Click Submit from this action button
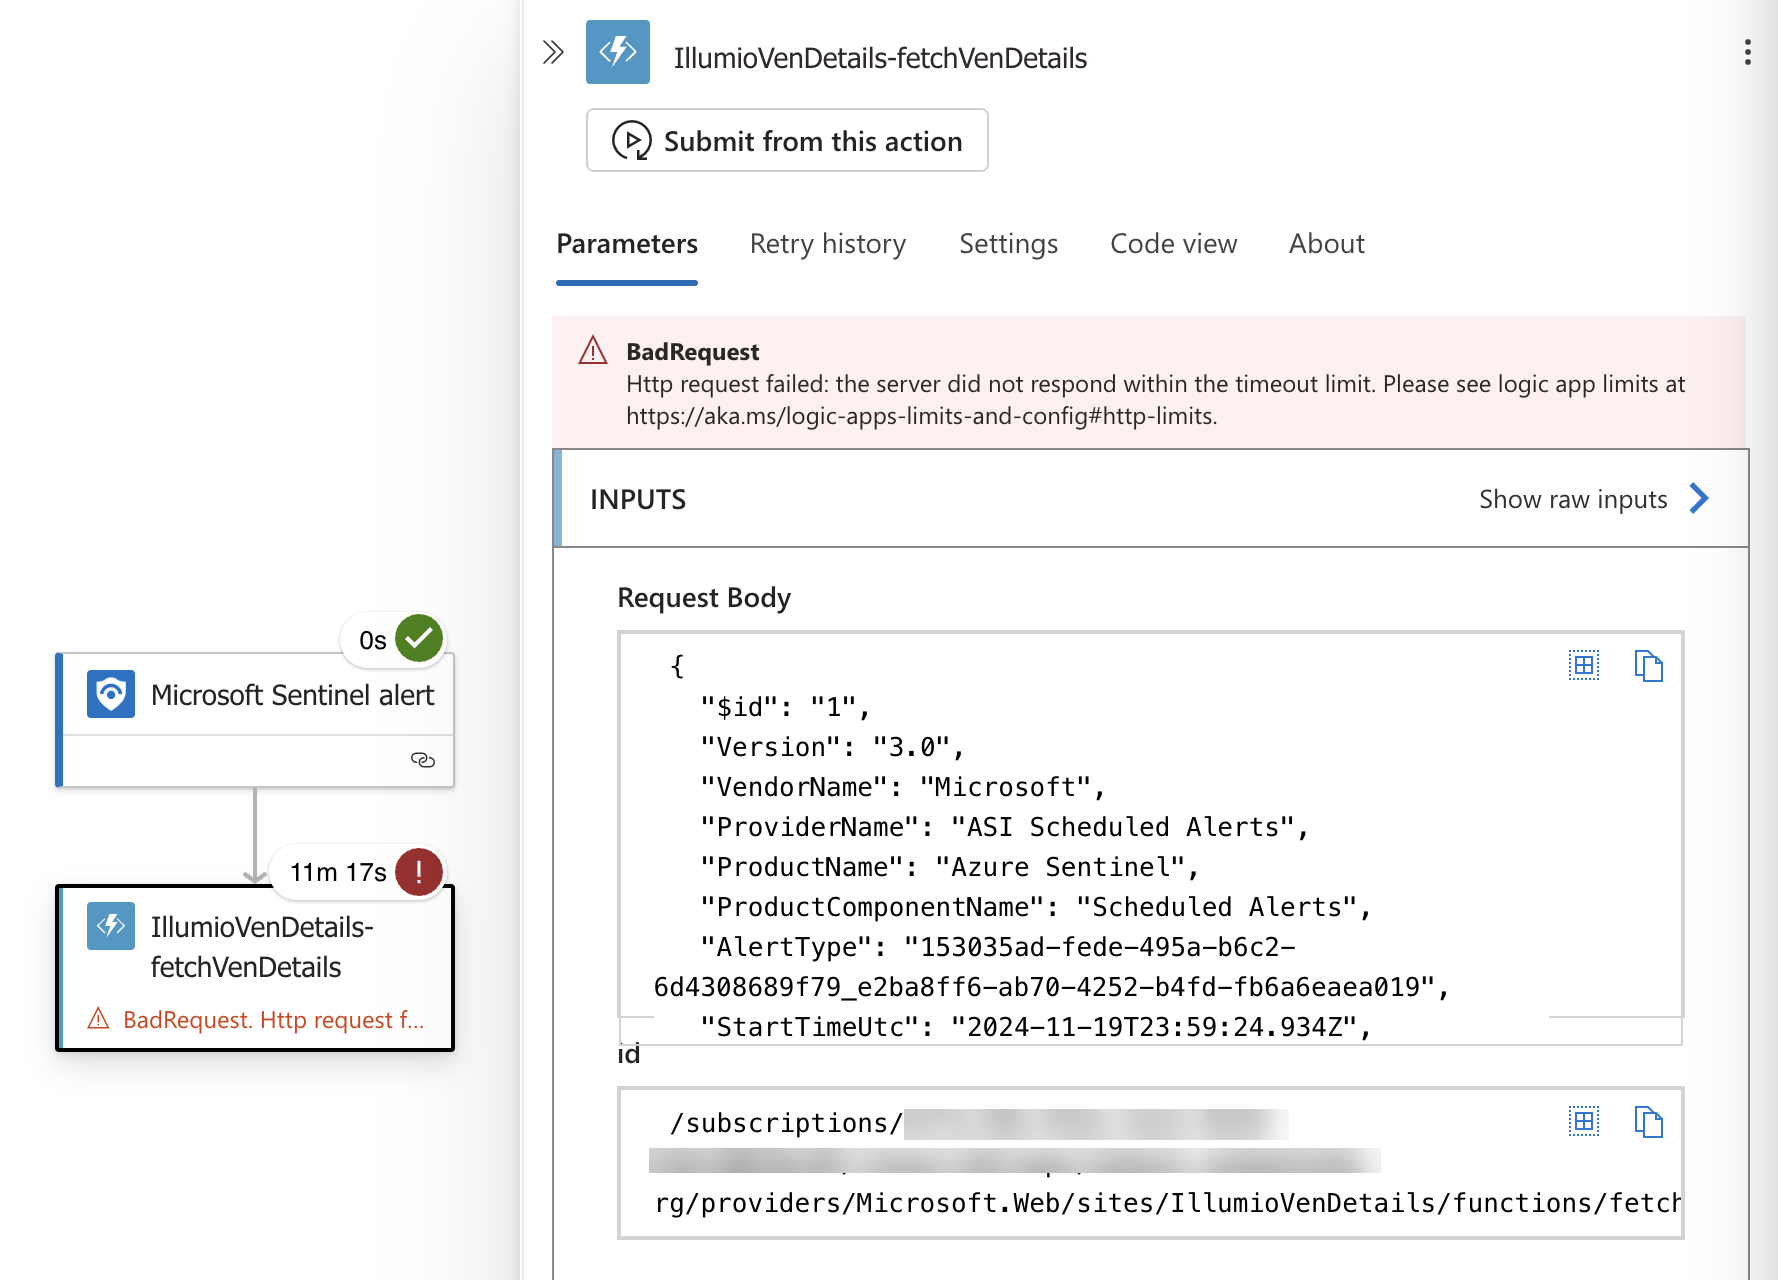 pyautogui.click(x=787, y=141)
